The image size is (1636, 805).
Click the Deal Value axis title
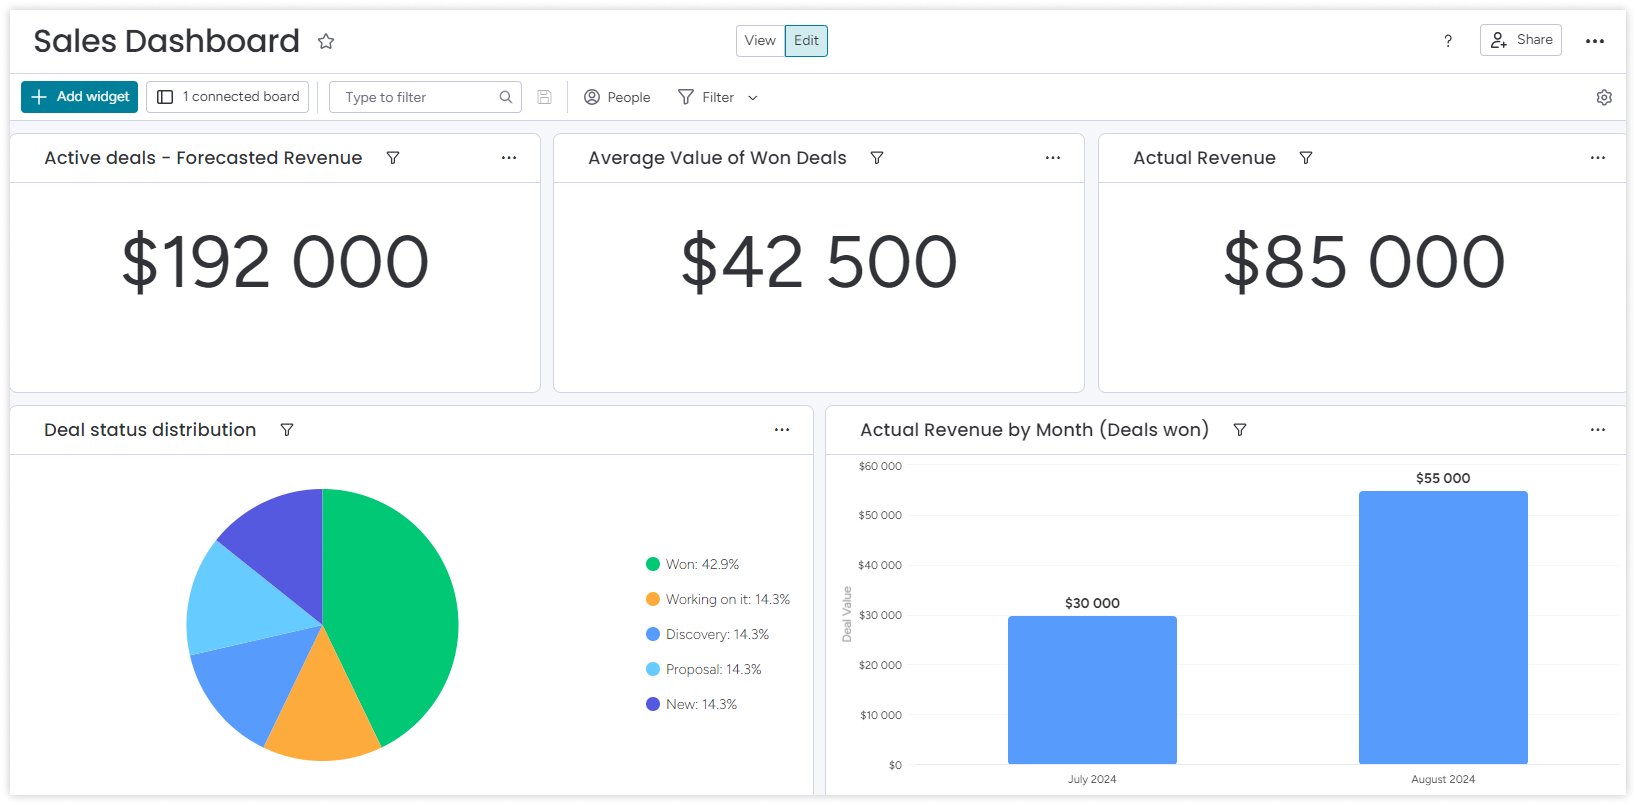[x=847, y=614]
